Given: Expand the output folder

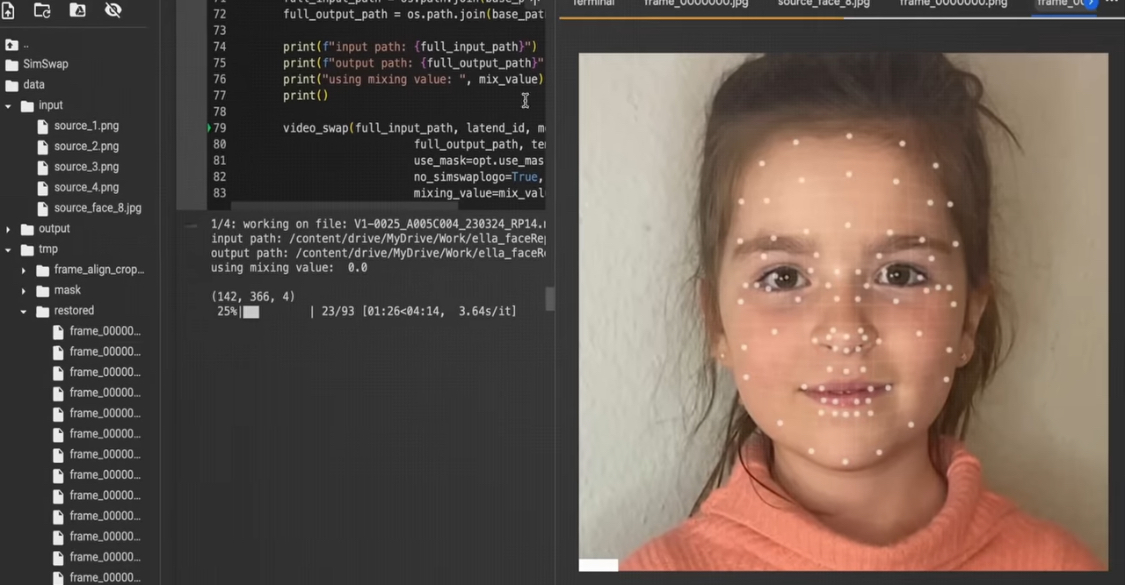Looking at the screenshot, I should point(9,229).
